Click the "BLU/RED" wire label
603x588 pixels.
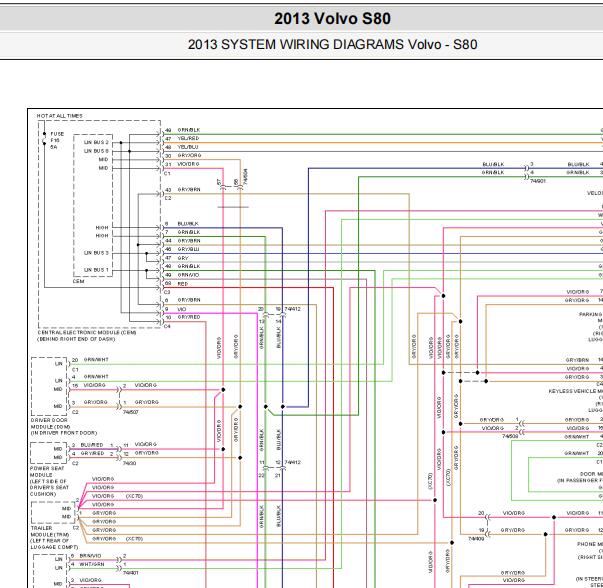[92, 445]
